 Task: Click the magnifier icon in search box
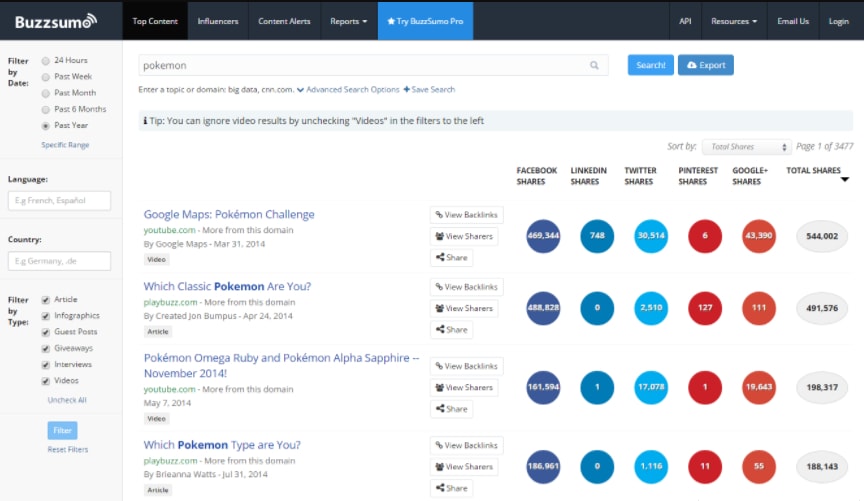[x=594, y=65]
